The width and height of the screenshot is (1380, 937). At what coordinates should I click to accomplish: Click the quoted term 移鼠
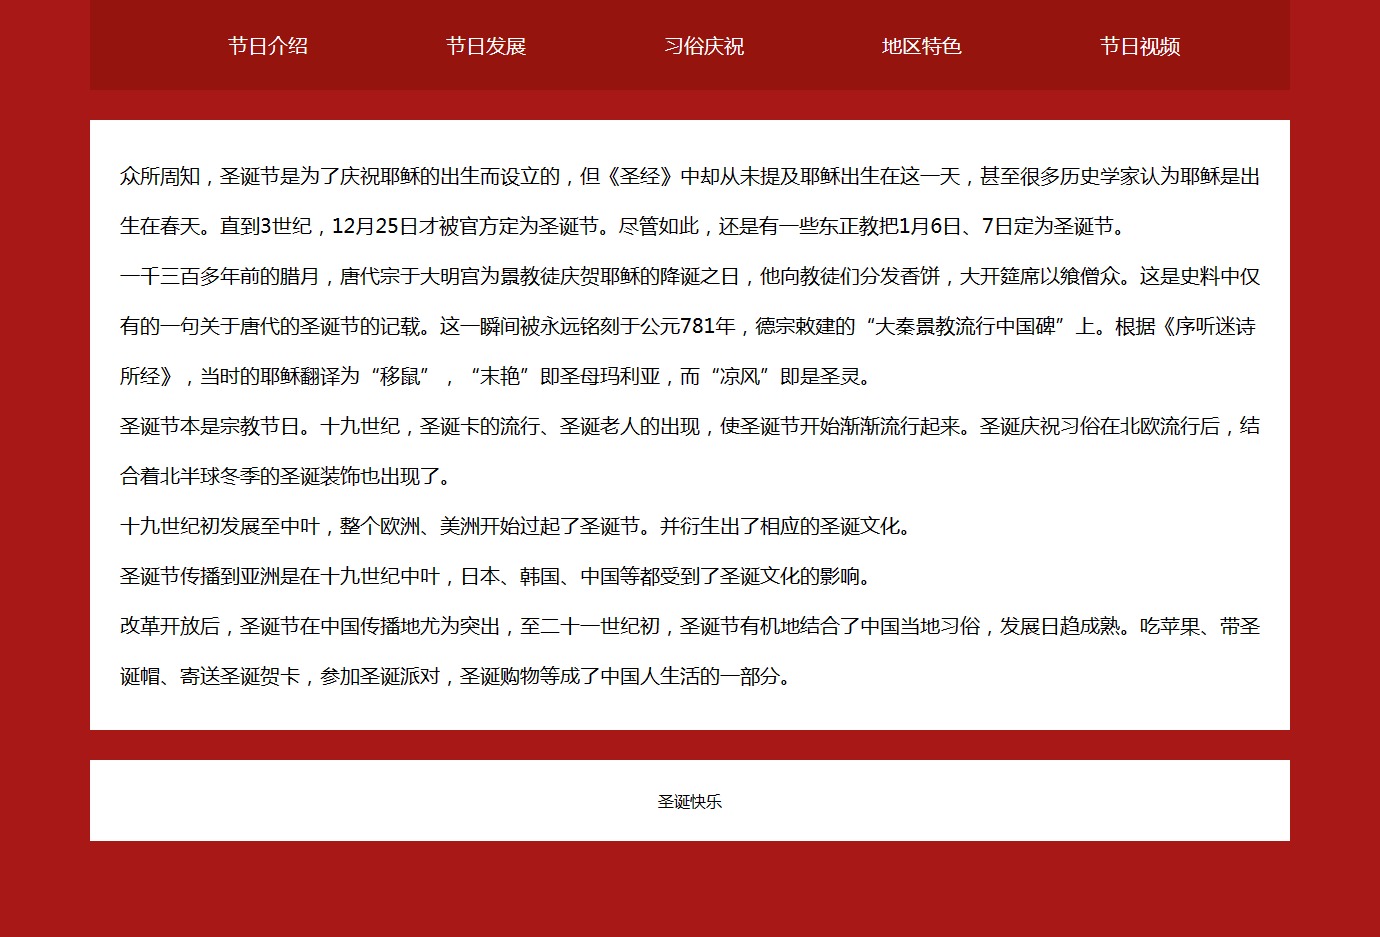click(x=400, y=377)
